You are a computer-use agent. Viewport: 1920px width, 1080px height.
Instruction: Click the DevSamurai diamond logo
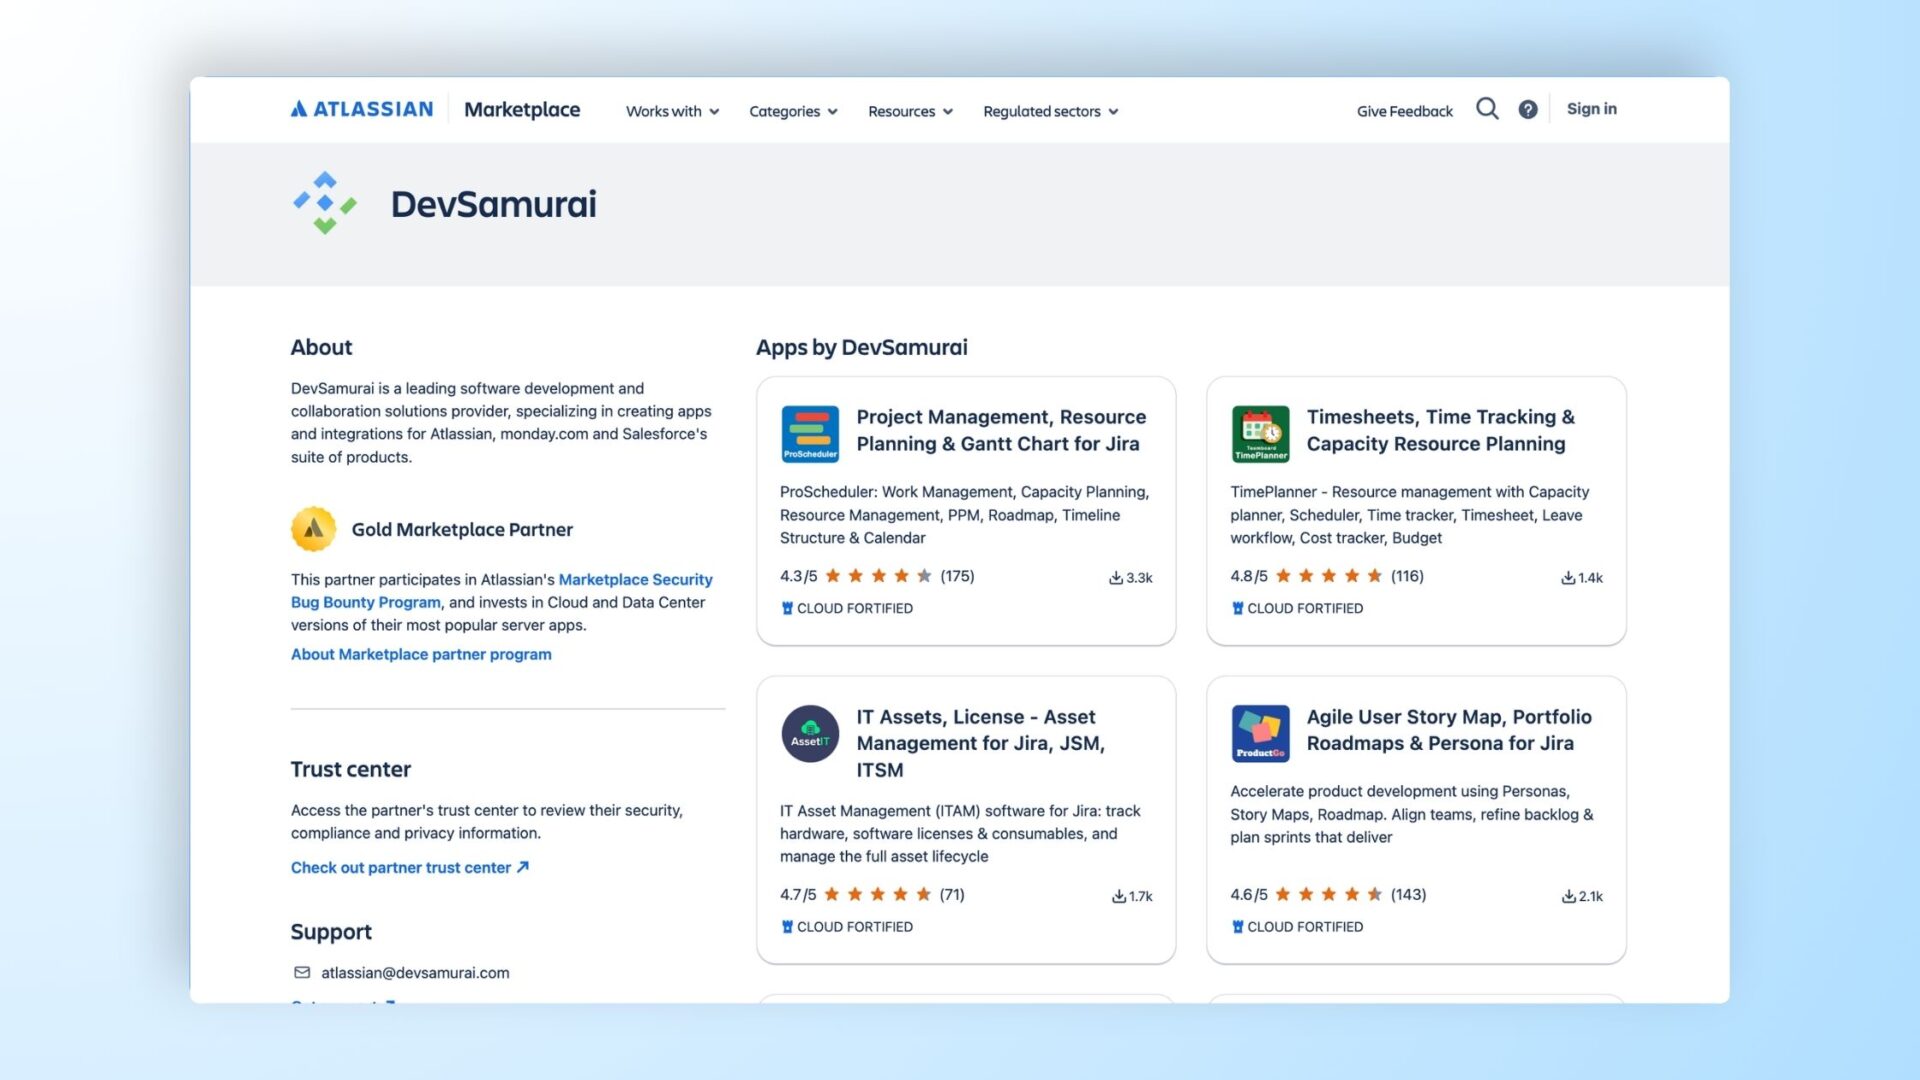[x=325, y=203]
